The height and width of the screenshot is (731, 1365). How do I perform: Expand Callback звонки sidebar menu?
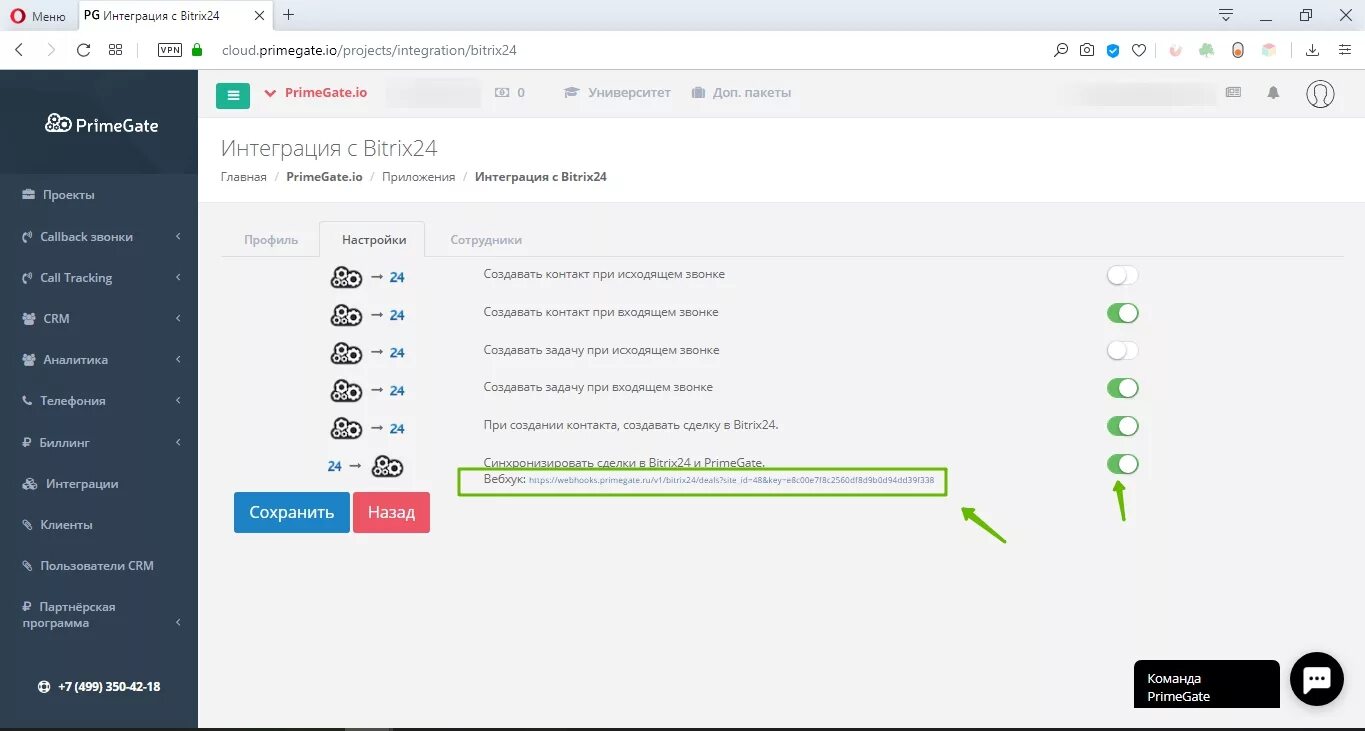[99, 237]
